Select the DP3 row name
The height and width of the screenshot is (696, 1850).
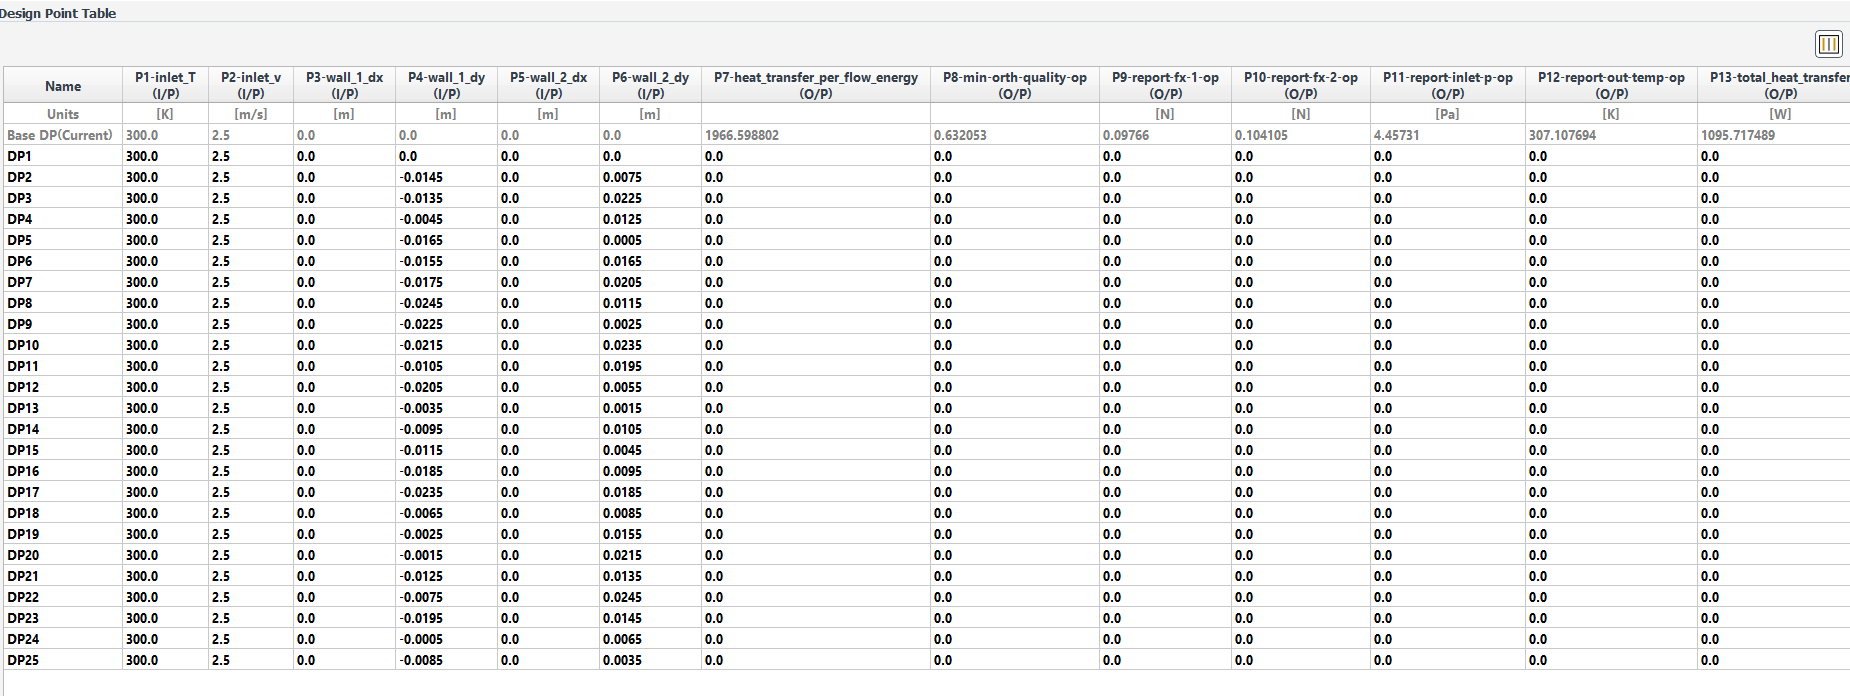click(x=20, y=198)
